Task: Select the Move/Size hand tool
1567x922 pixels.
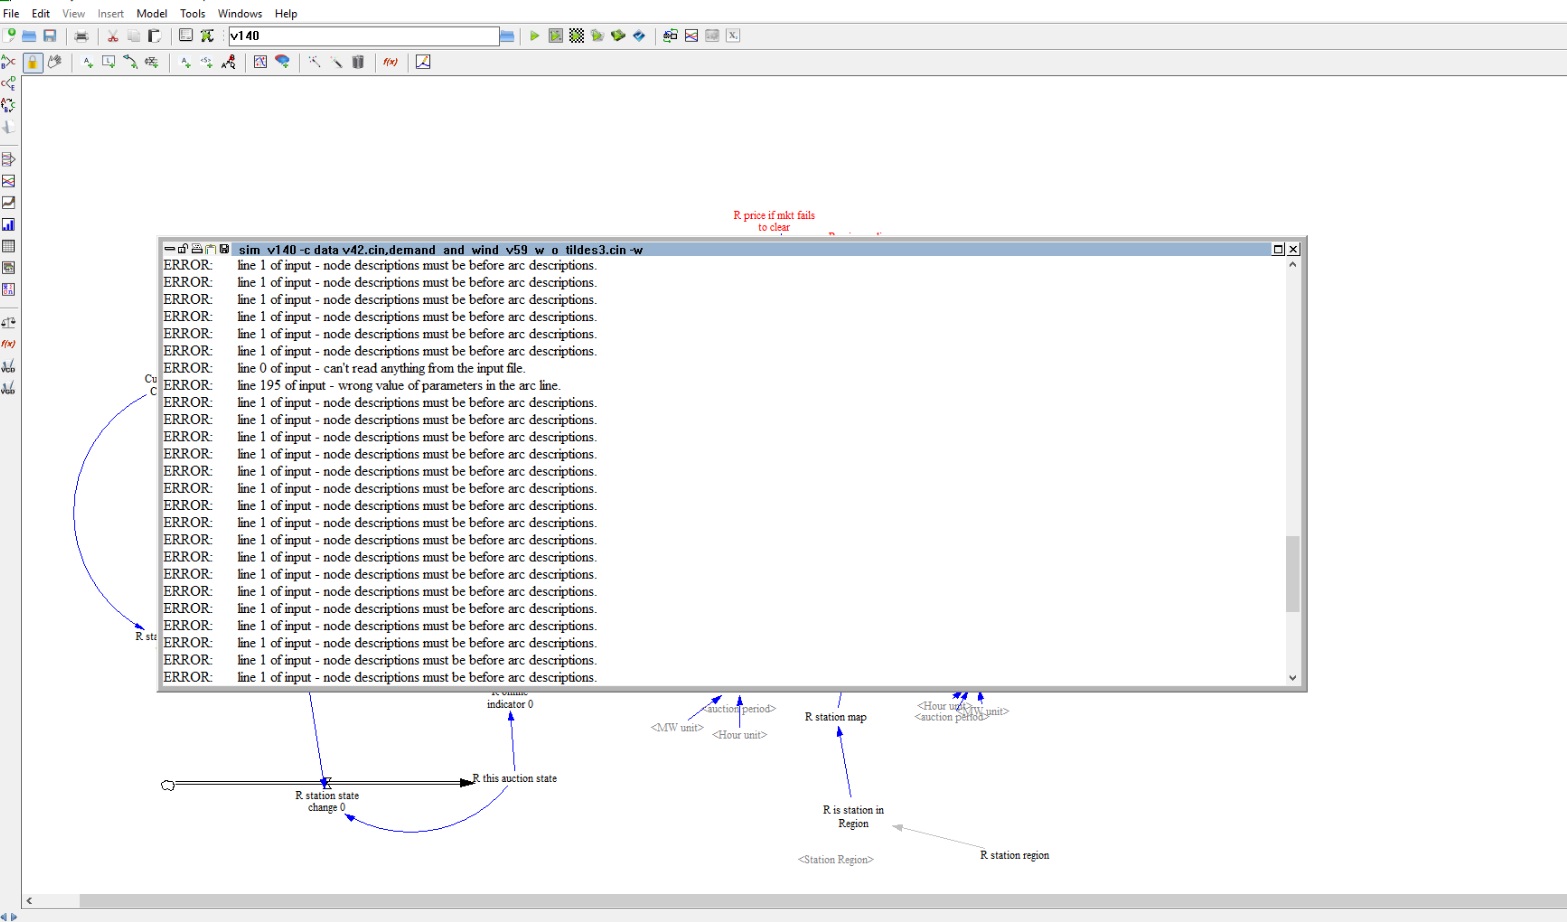Action: pos(55,62)
